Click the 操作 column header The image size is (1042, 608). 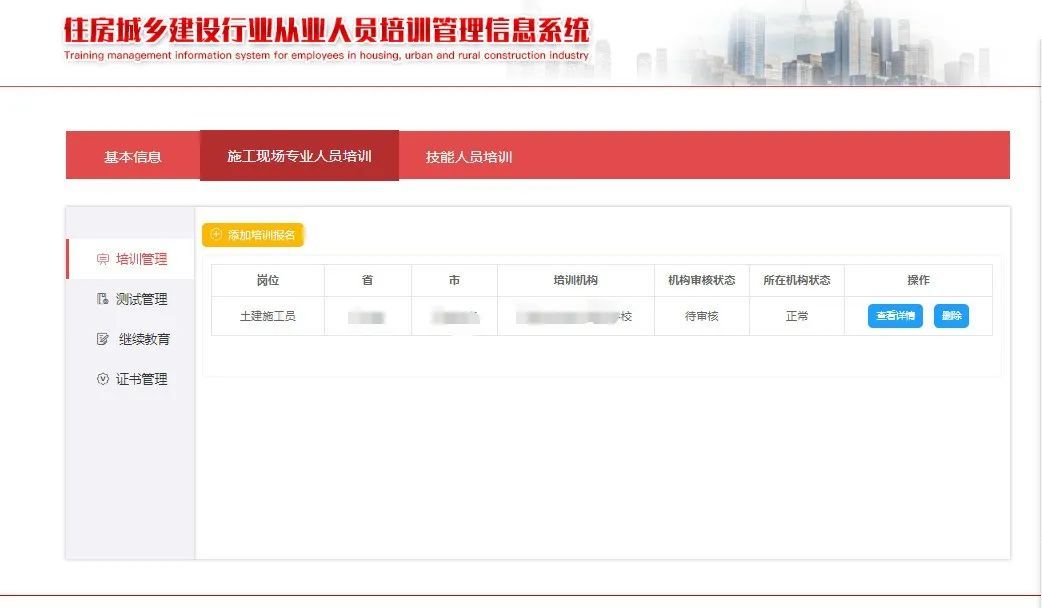pyautogui.click(x=918, y=281)
